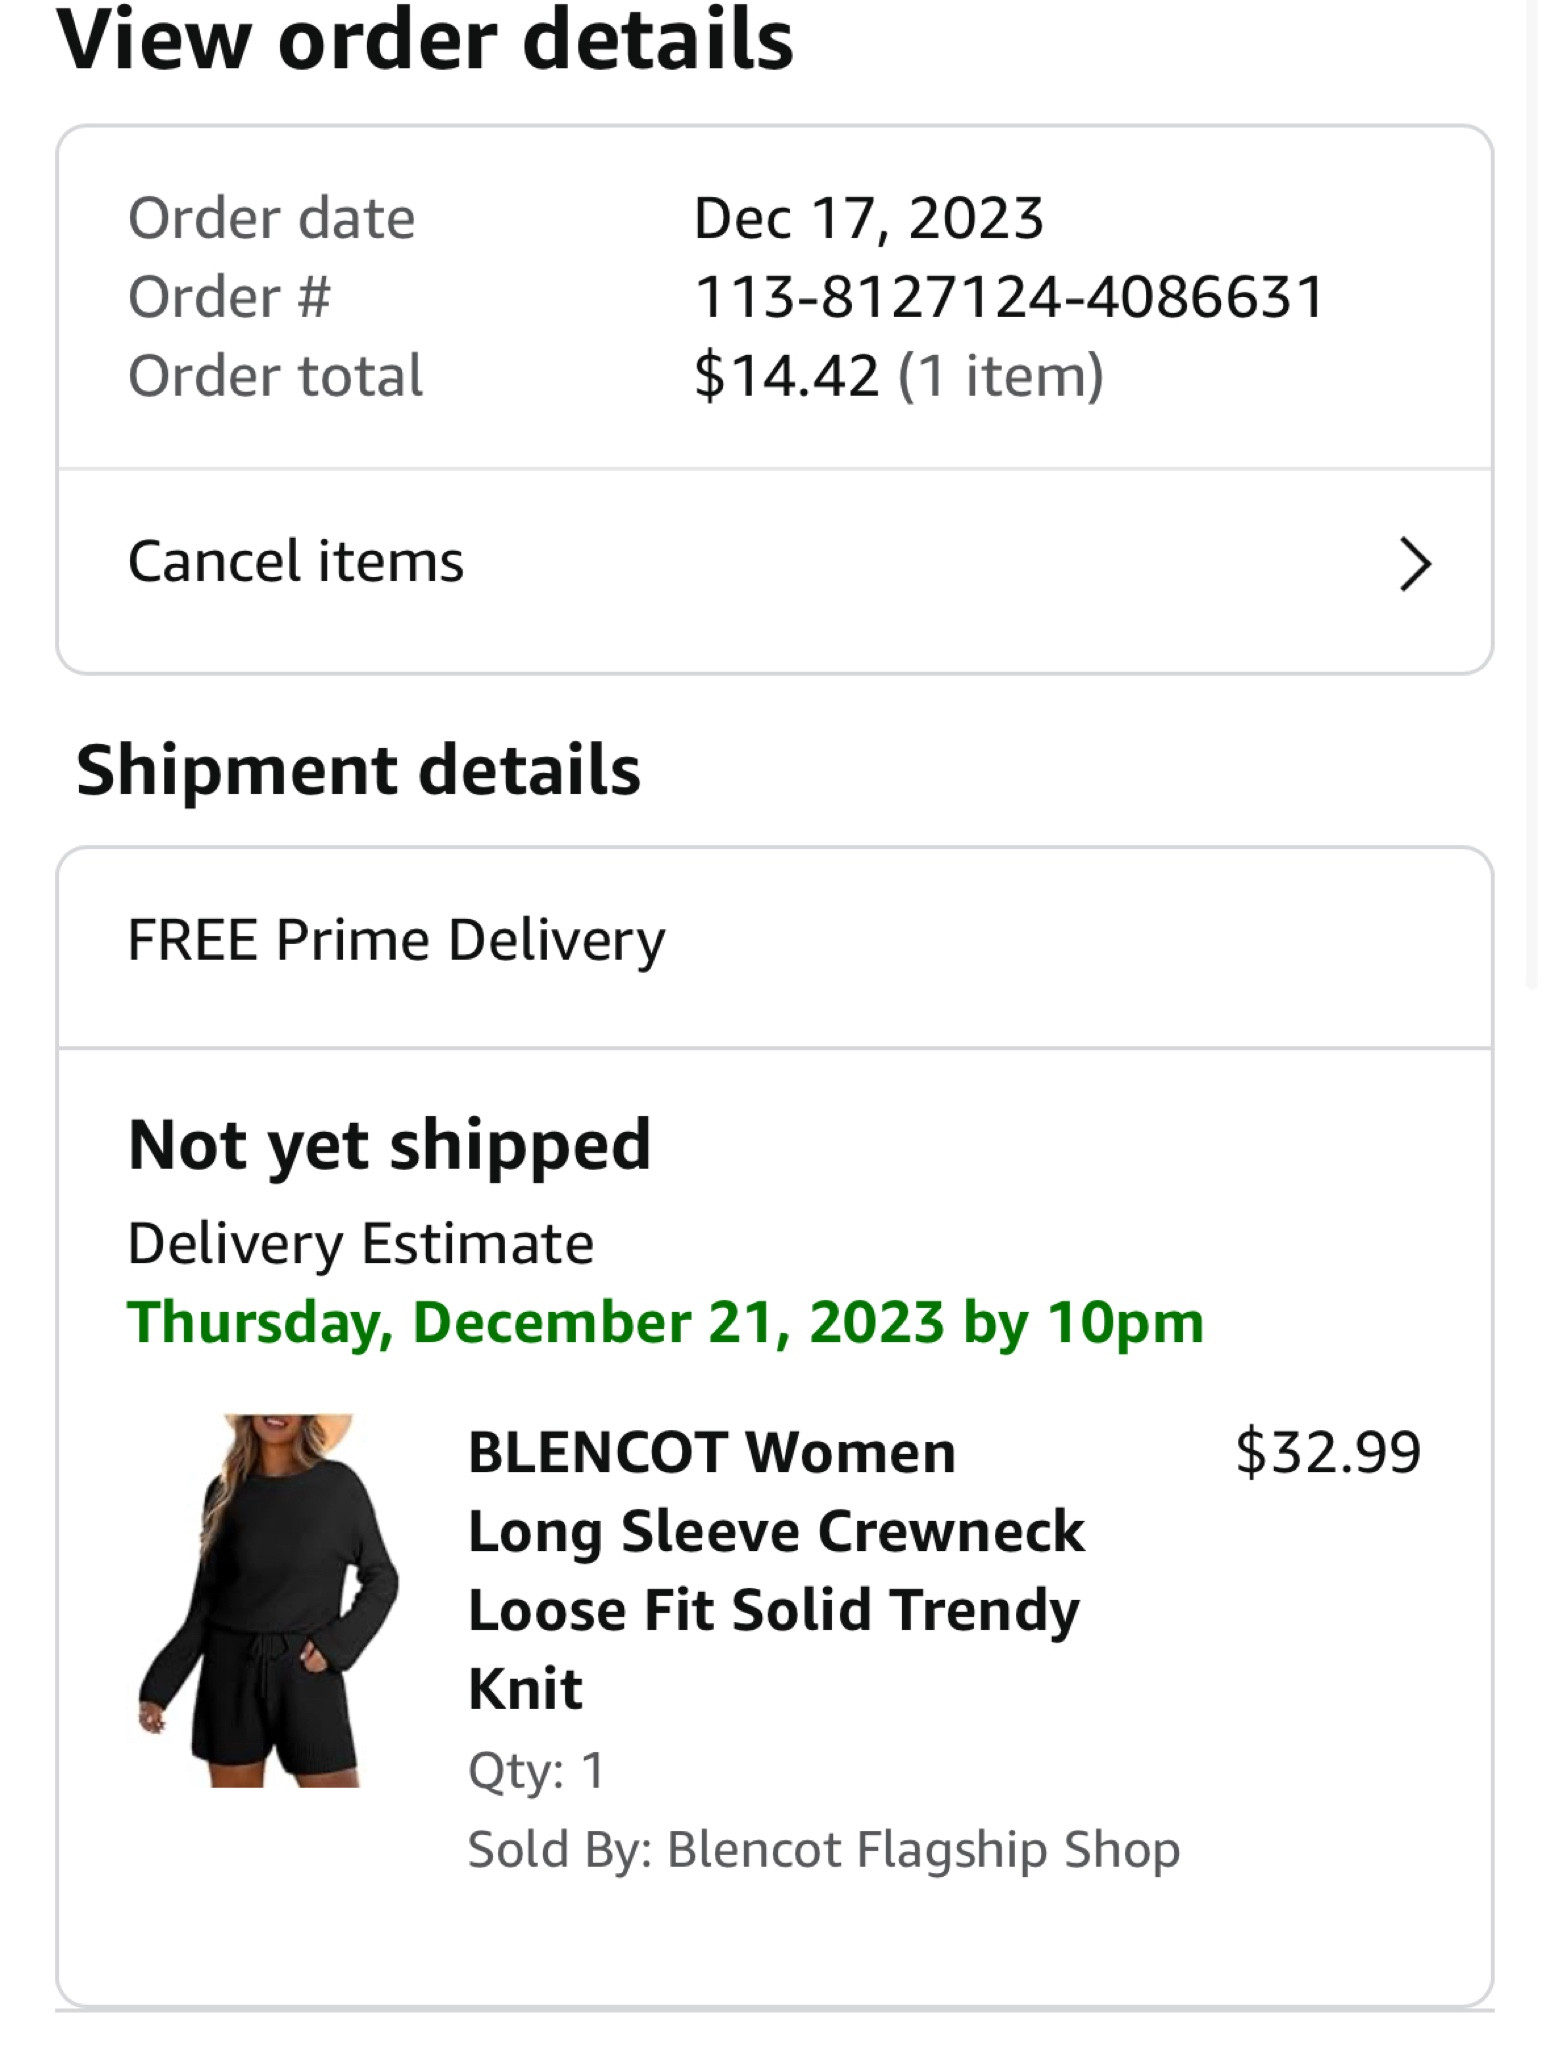Click the FREE Prime Delivery row
Image resolution: width=1549 pixels, height=2048 pixels.
click(397, 938)
